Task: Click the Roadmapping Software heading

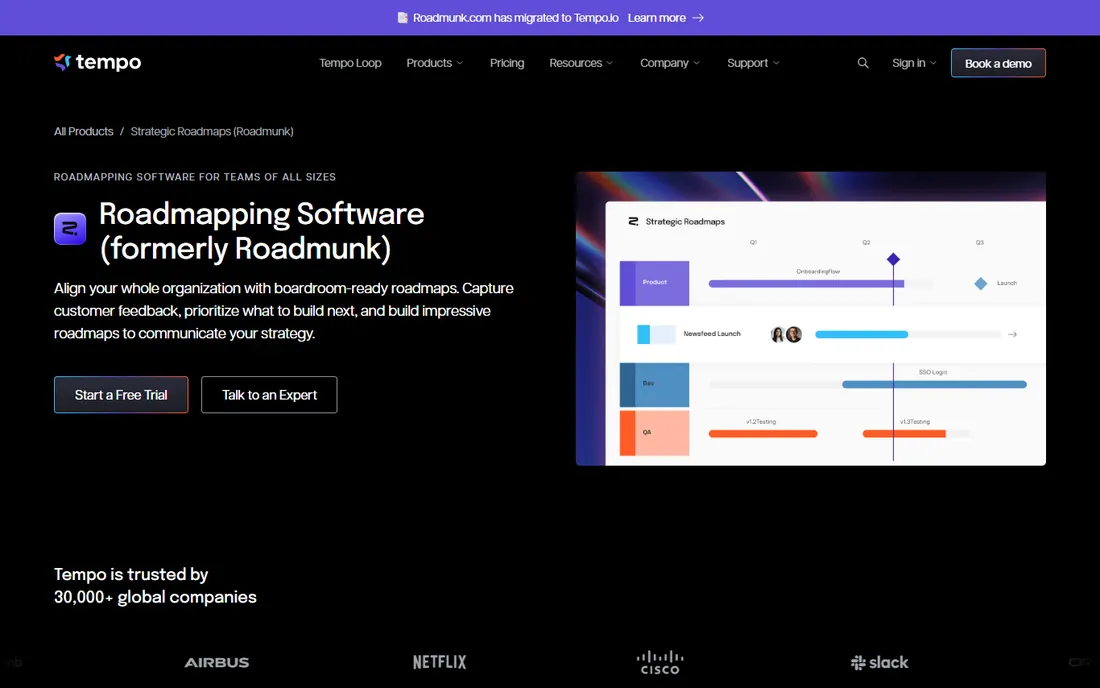Action: 262,231
